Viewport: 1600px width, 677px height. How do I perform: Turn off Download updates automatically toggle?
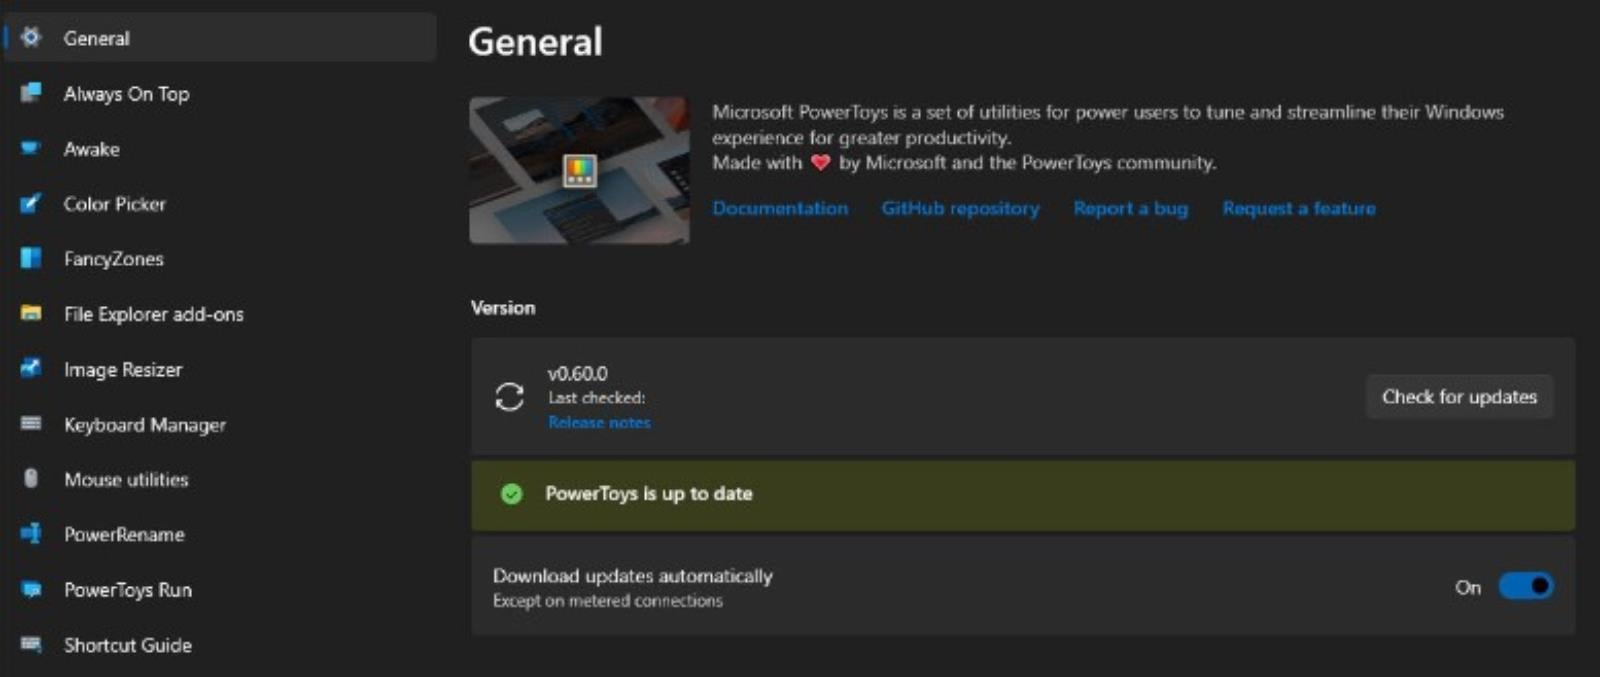[1525, 586]
